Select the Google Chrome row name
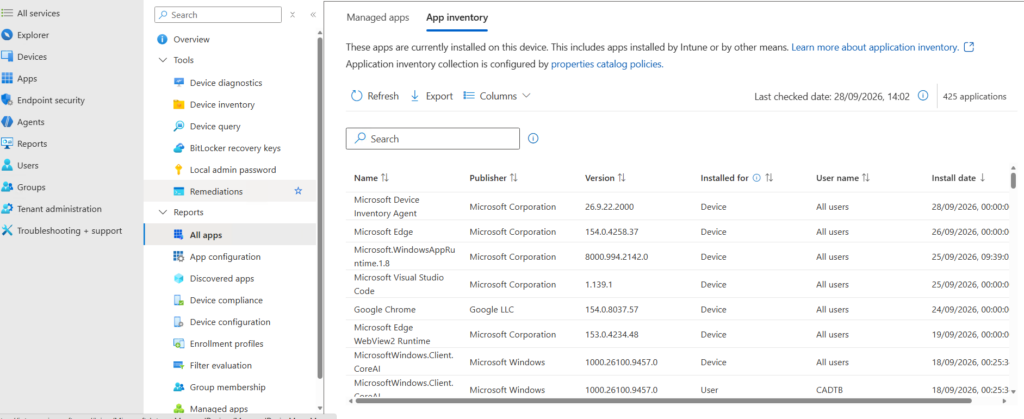The image size is (1024, 419). coord(385,309)
